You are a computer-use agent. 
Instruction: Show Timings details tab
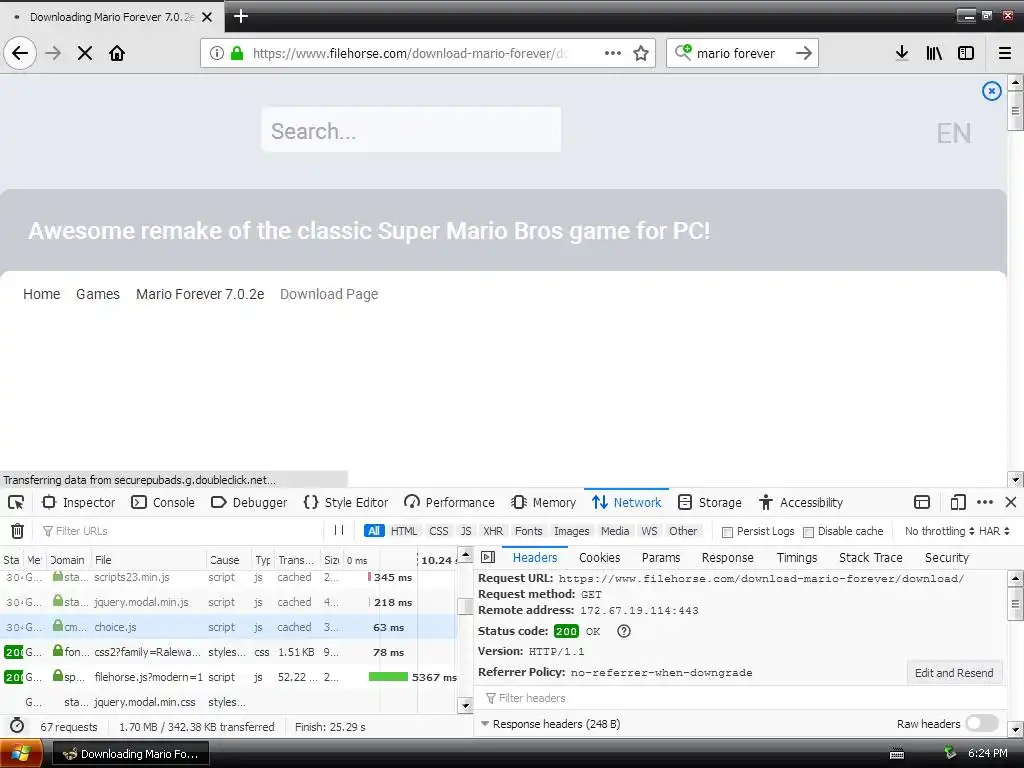tap(796, 557)
